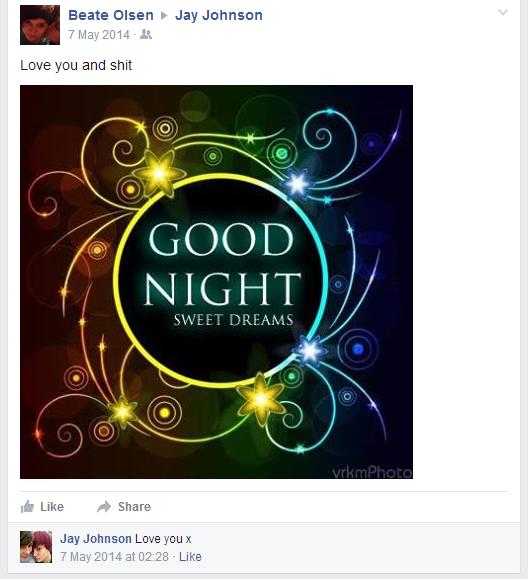This screenshot has width=528, height=579.
Task: Click the friends audience privacy icon
Action: click(x=146, y=35)
